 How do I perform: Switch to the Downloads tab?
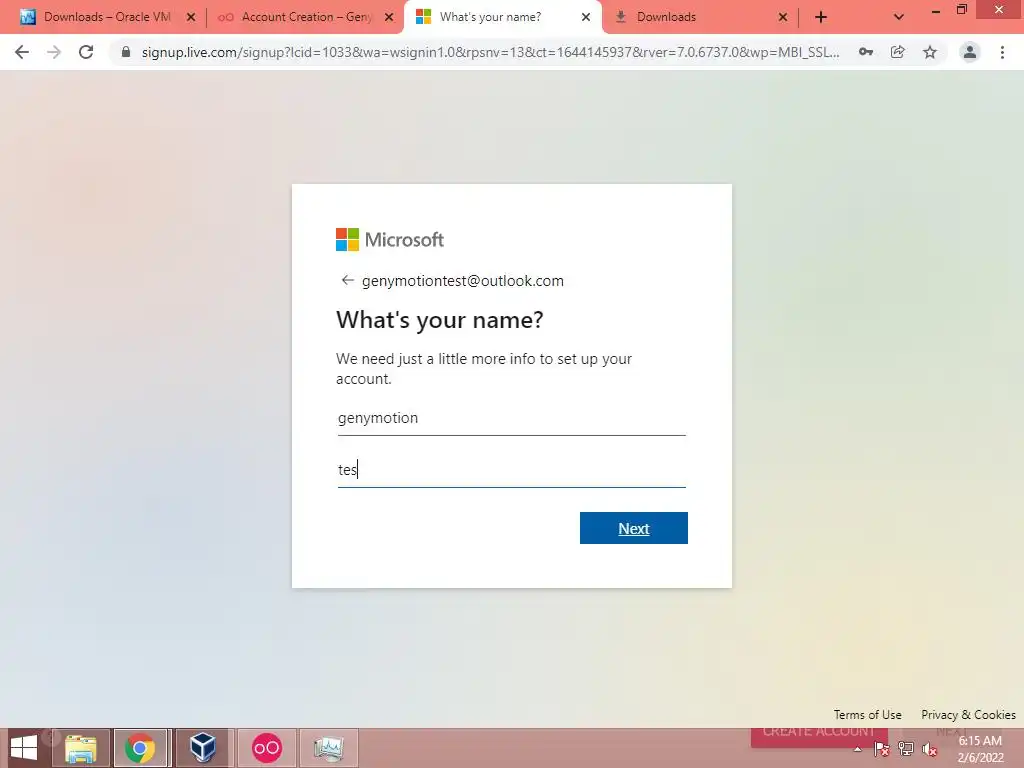point(699,17)
